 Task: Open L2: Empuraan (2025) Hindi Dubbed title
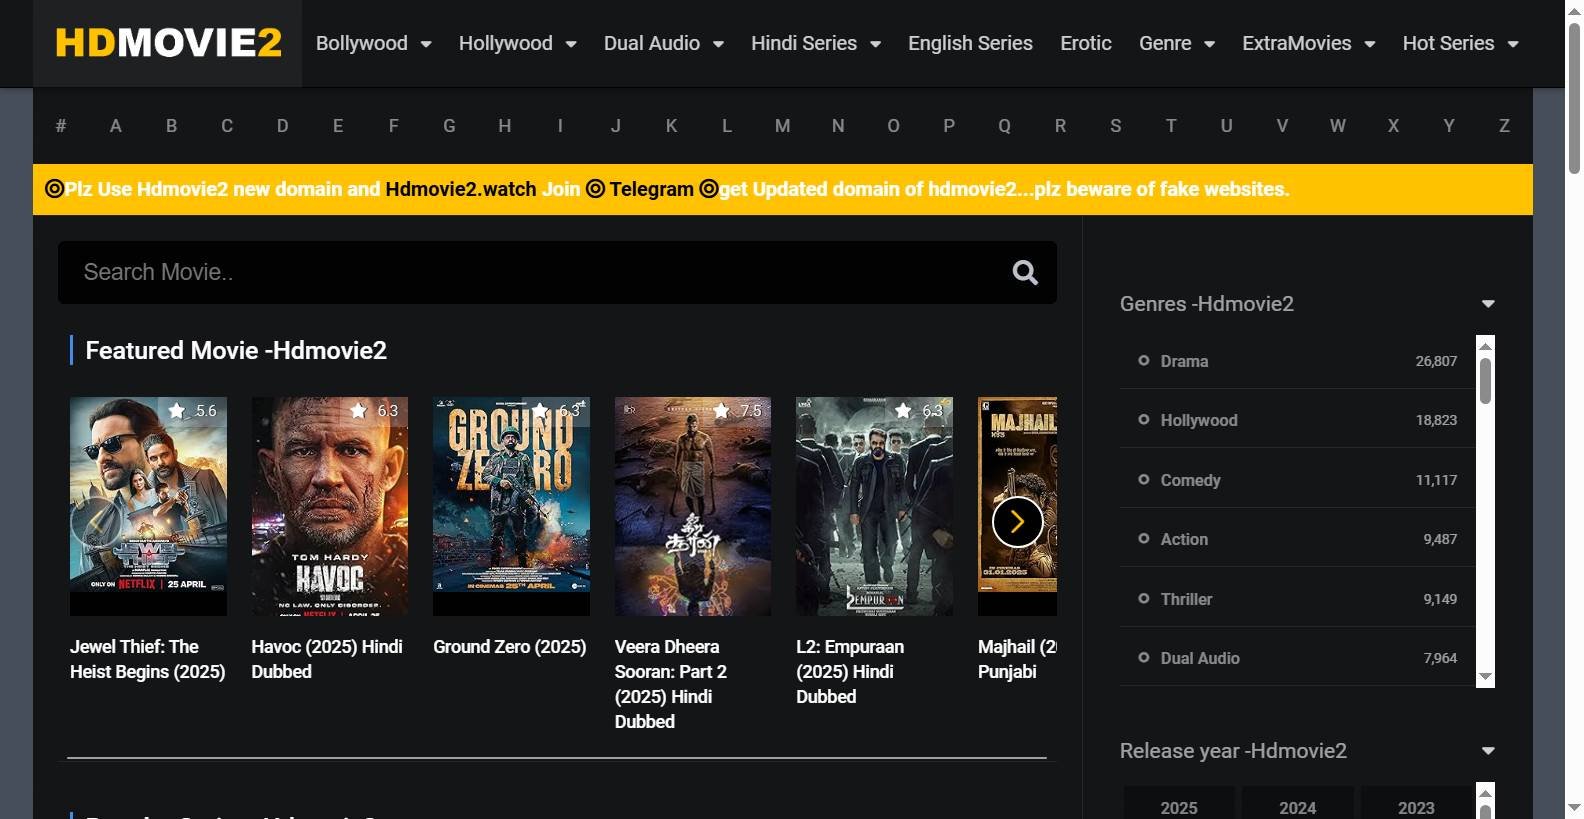click(x=850, y=672)
